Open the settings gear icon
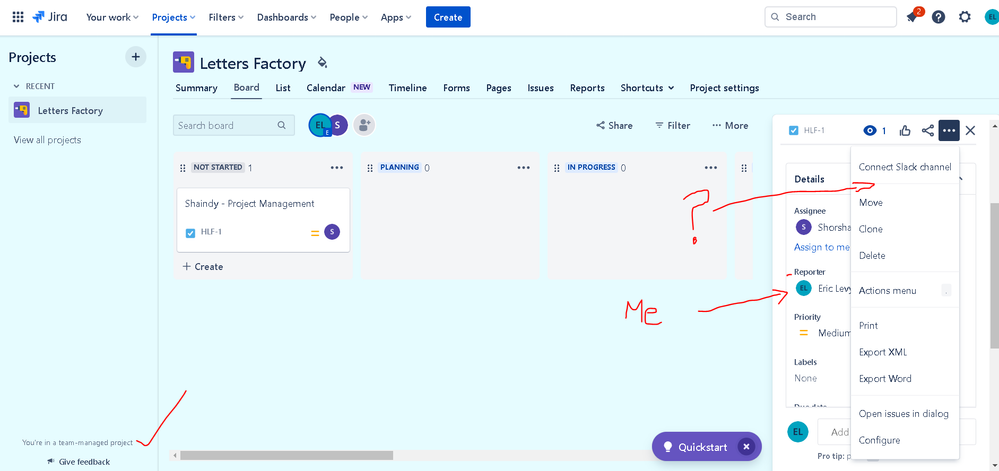 pos(965,17)
